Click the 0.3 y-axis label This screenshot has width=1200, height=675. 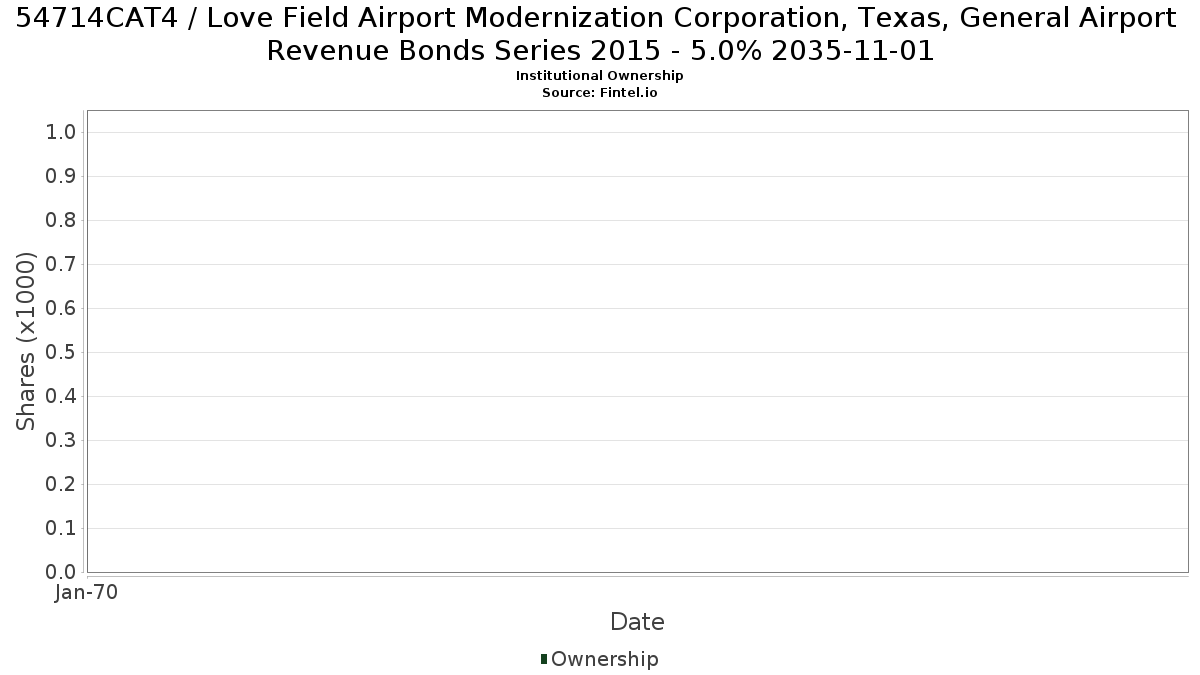(62, 440)
